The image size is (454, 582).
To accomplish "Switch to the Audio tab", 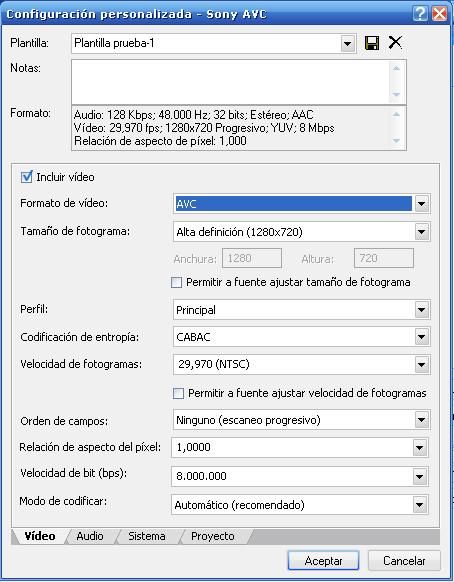I will click(90, 536).
